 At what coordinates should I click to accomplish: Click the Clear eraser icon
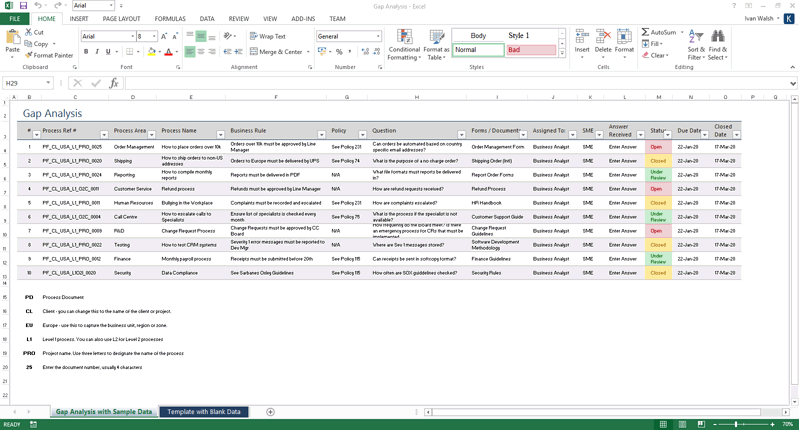[x=646, y=55]
